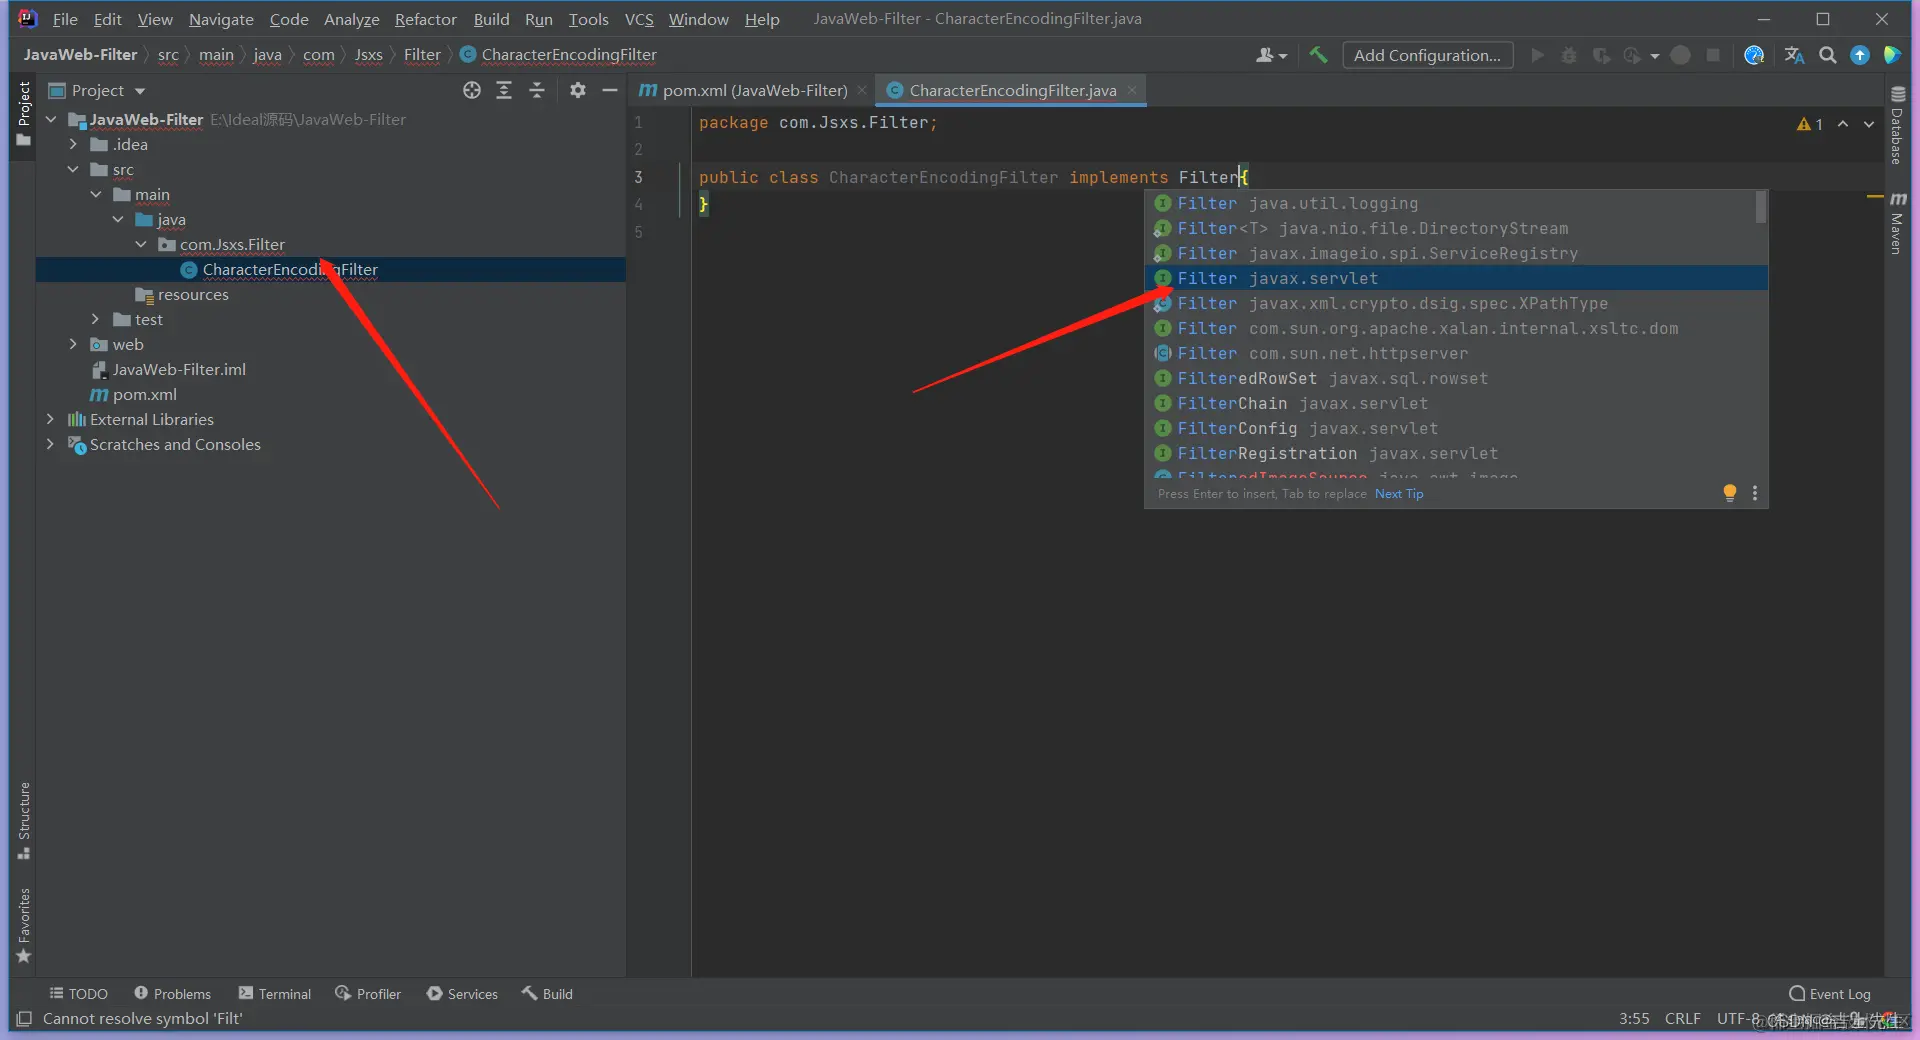
Task: Expand the .idea folder
Action: click(x=73, y=145)
